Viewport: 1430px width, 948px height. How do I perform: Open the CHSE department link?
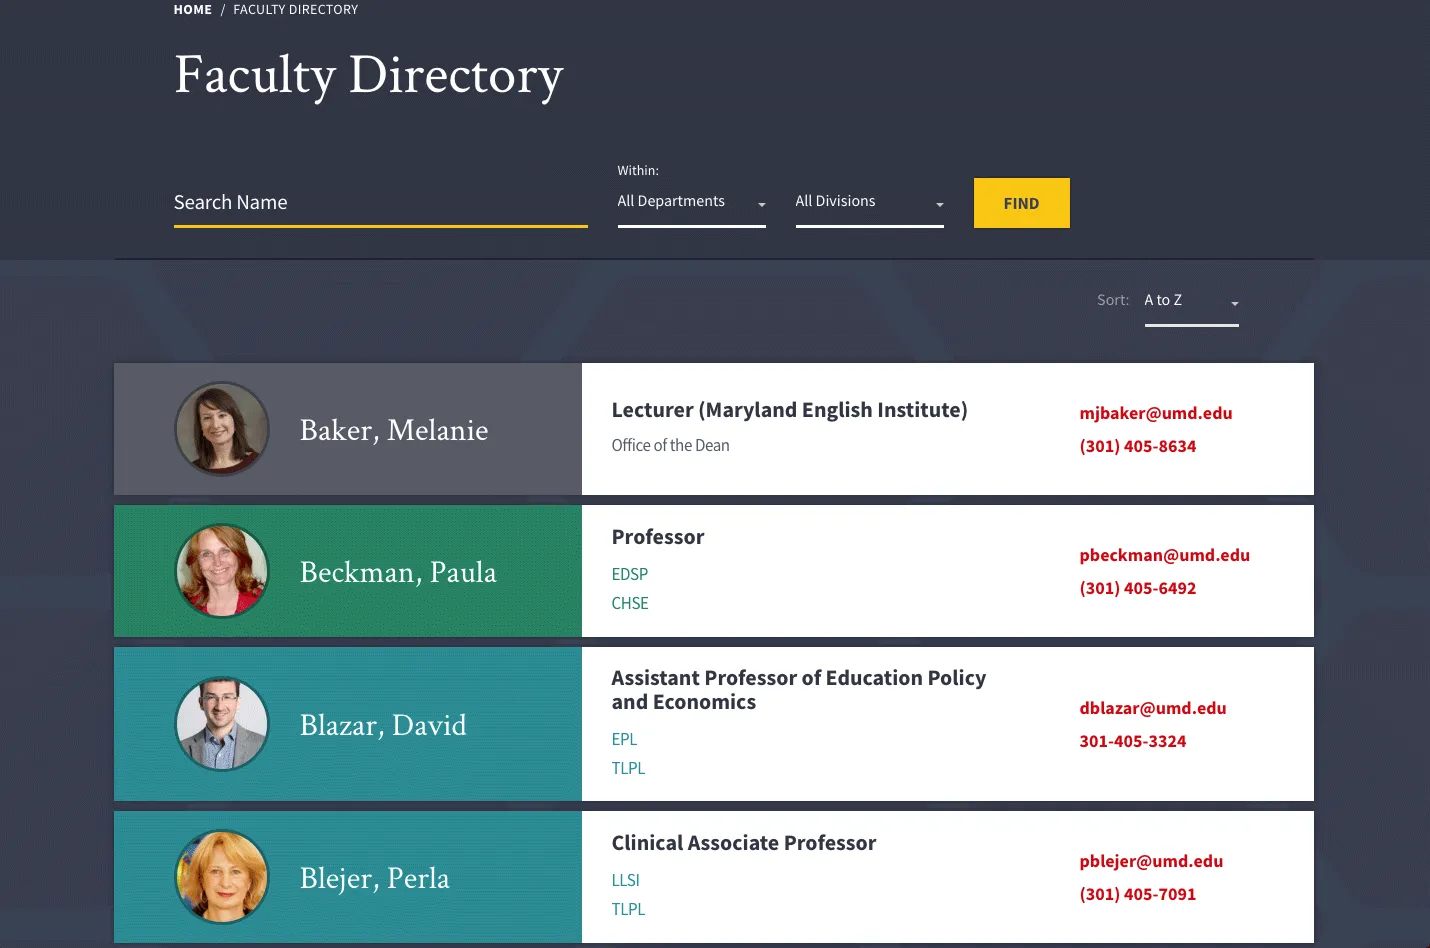coord(629,603)
